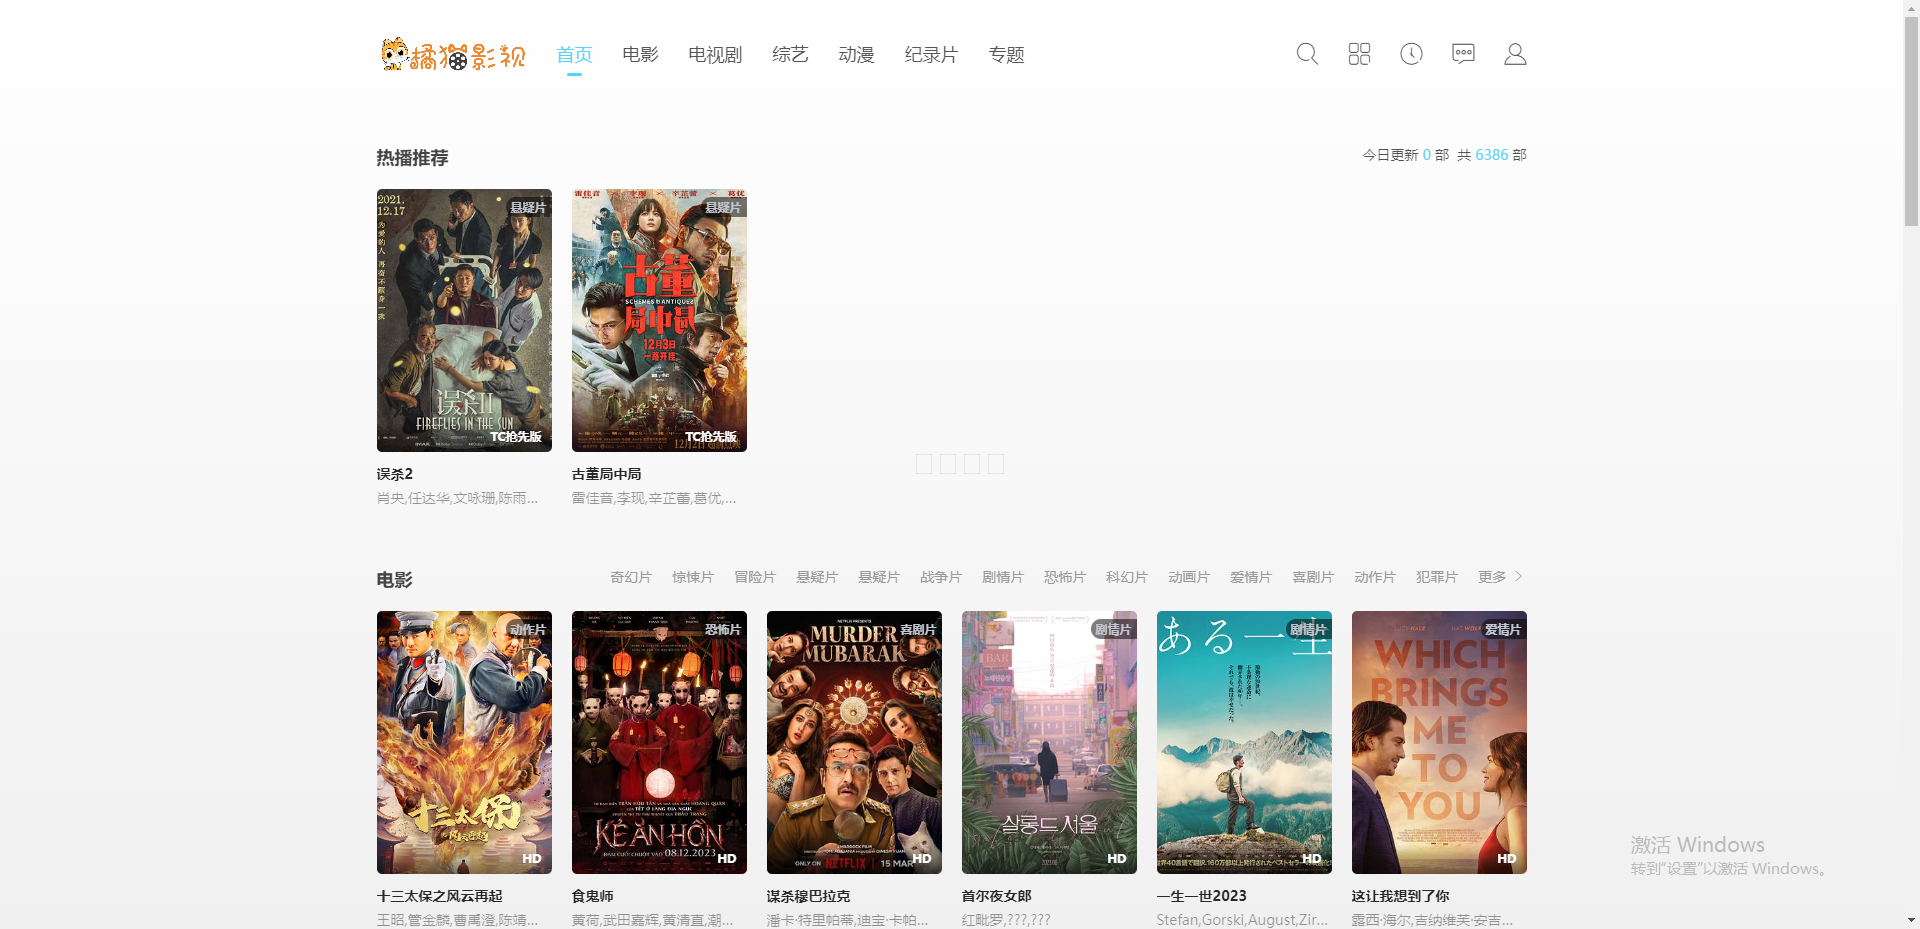Click the 误杀2 title text
The width and height of the screenshot is (1920, 929).
point(395,474)
